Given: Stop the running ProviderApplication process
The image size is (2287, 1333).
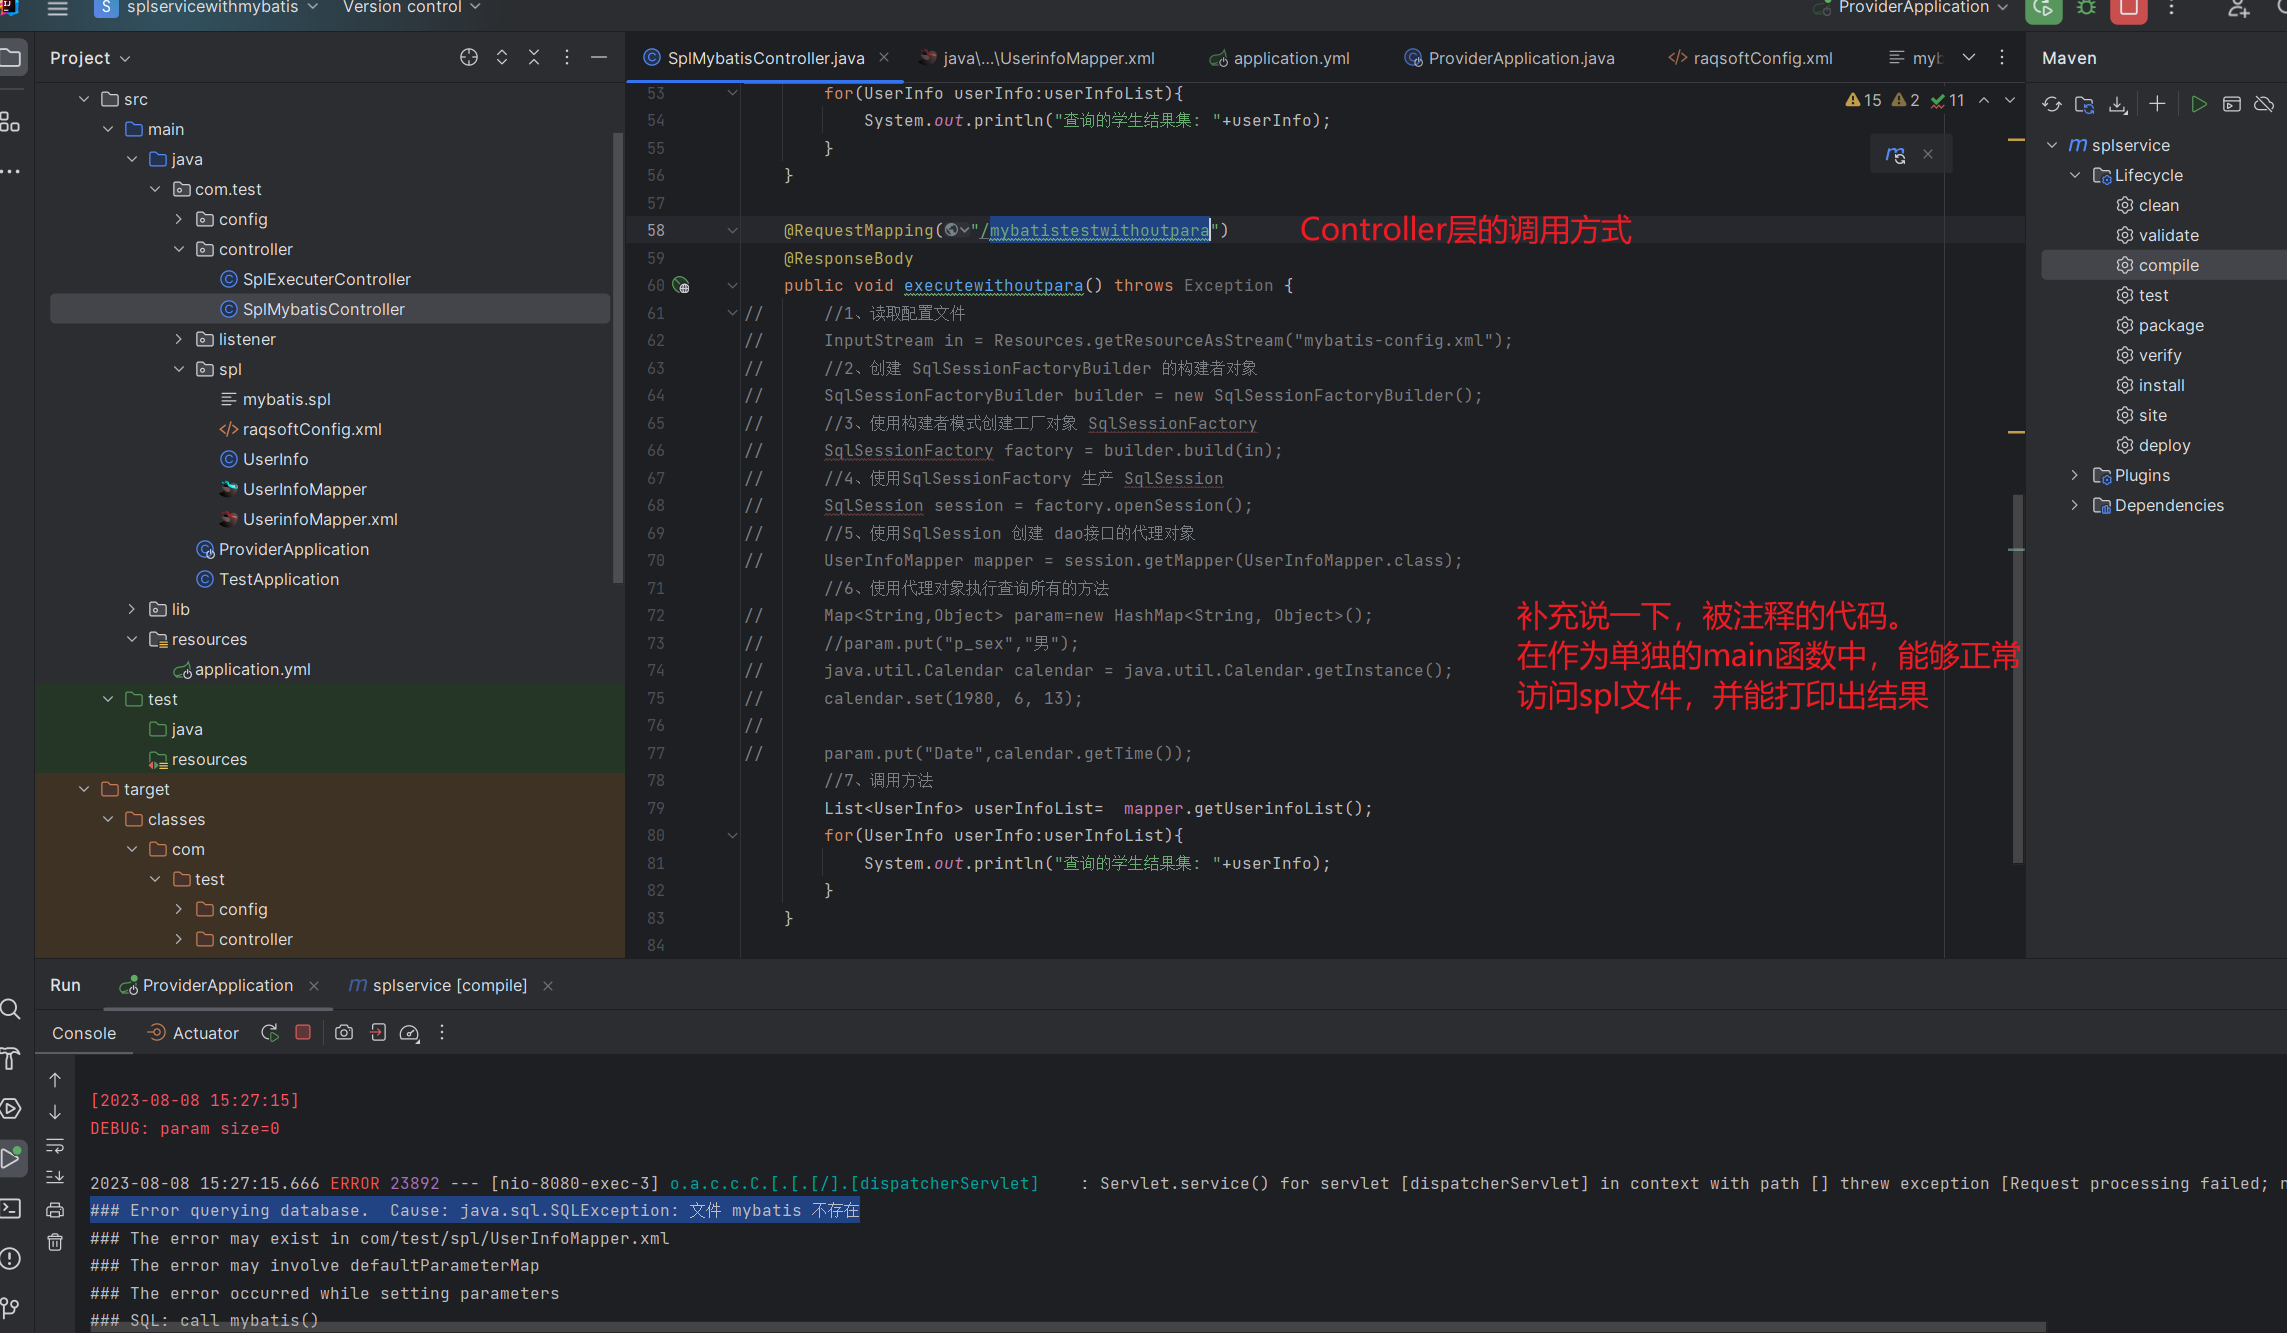Looking at the screenshot, I should (x=303, y=1032).
